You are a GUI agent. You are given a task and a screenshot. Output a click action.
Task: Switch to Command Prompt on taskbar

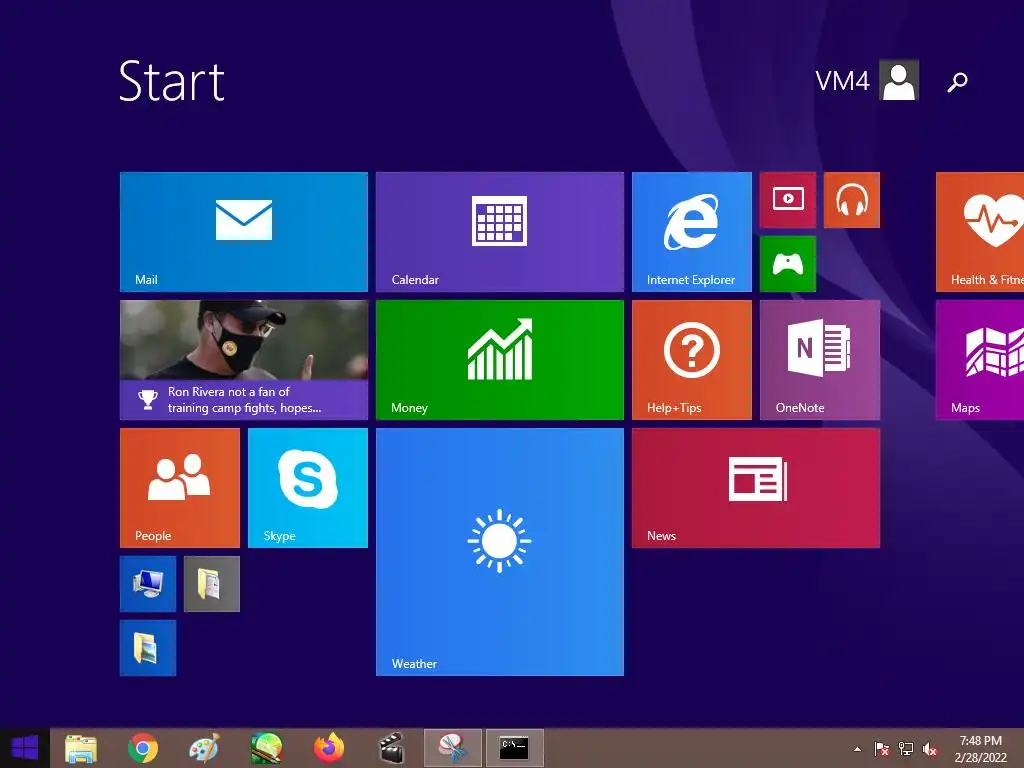[514, 748]
